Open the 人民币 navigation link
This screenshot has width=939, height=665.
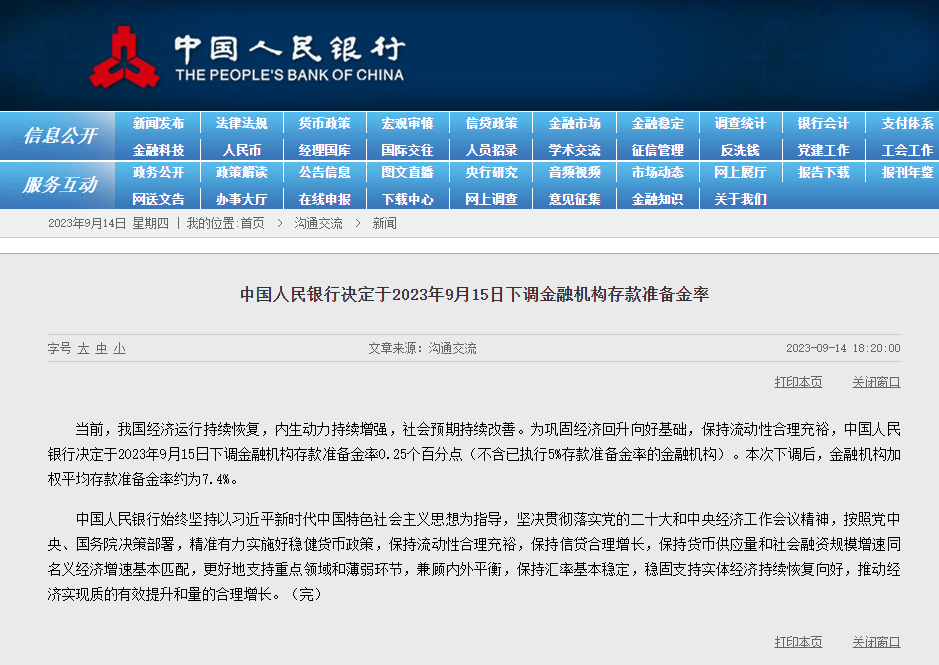(x=241, y=150)
